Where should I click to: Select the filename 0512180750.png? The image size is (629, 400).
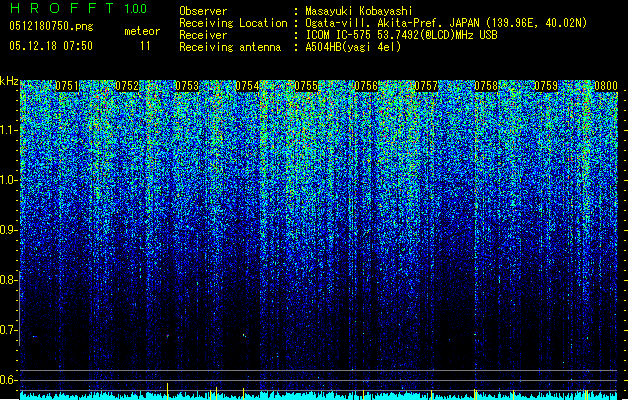[51, 27]
